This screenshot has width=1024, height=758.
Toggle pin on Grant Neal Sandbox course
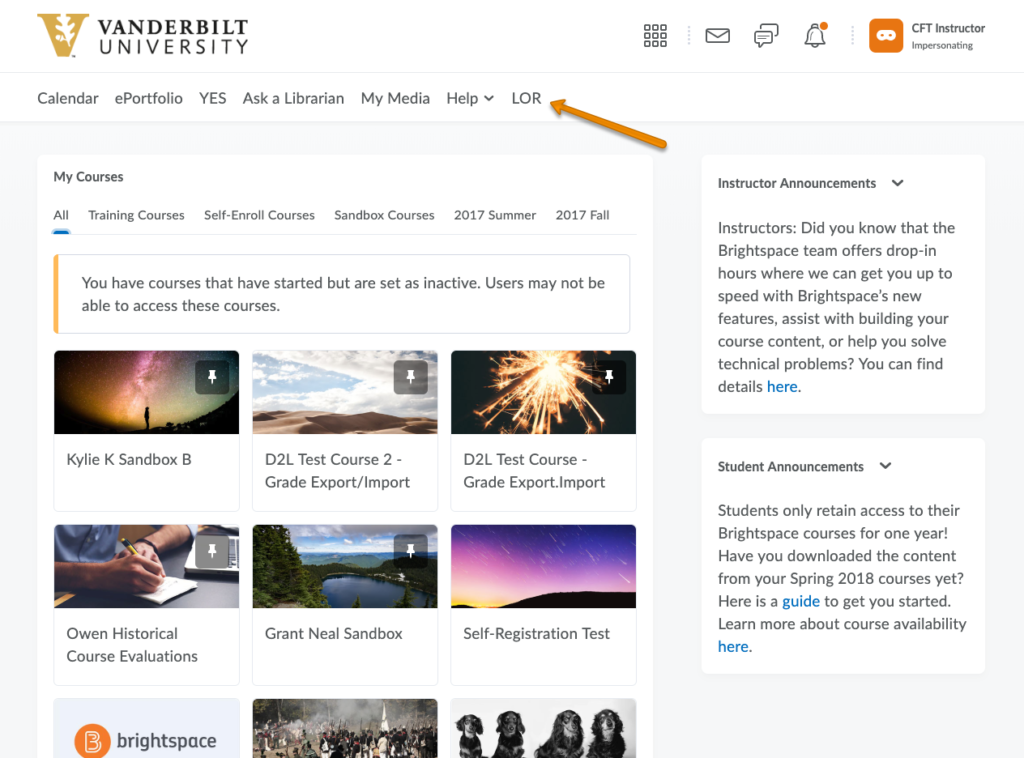click(410, 551)
